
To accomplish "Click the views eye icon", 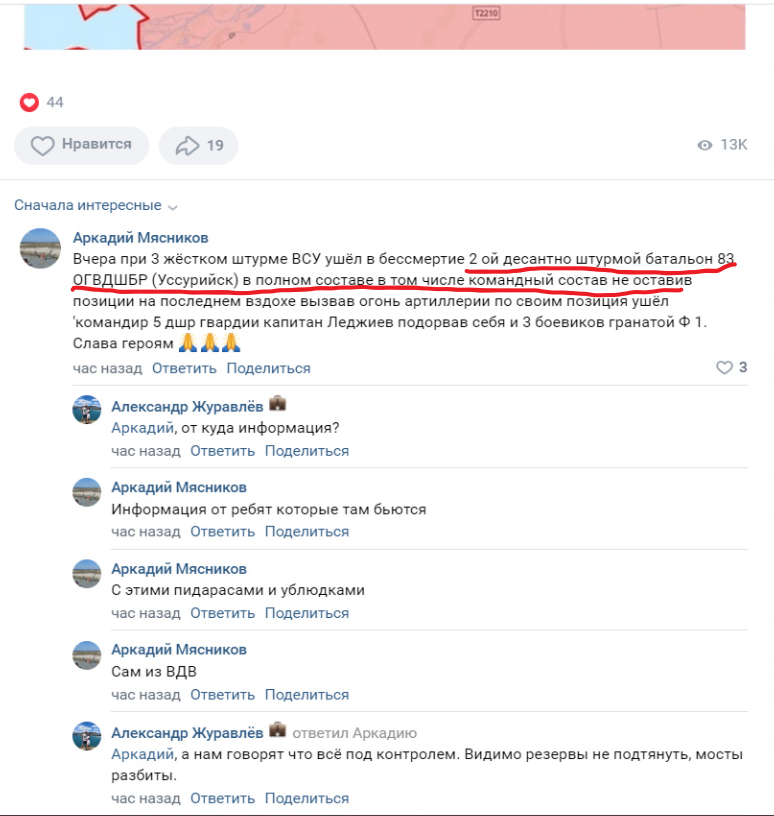I will 704,145.
